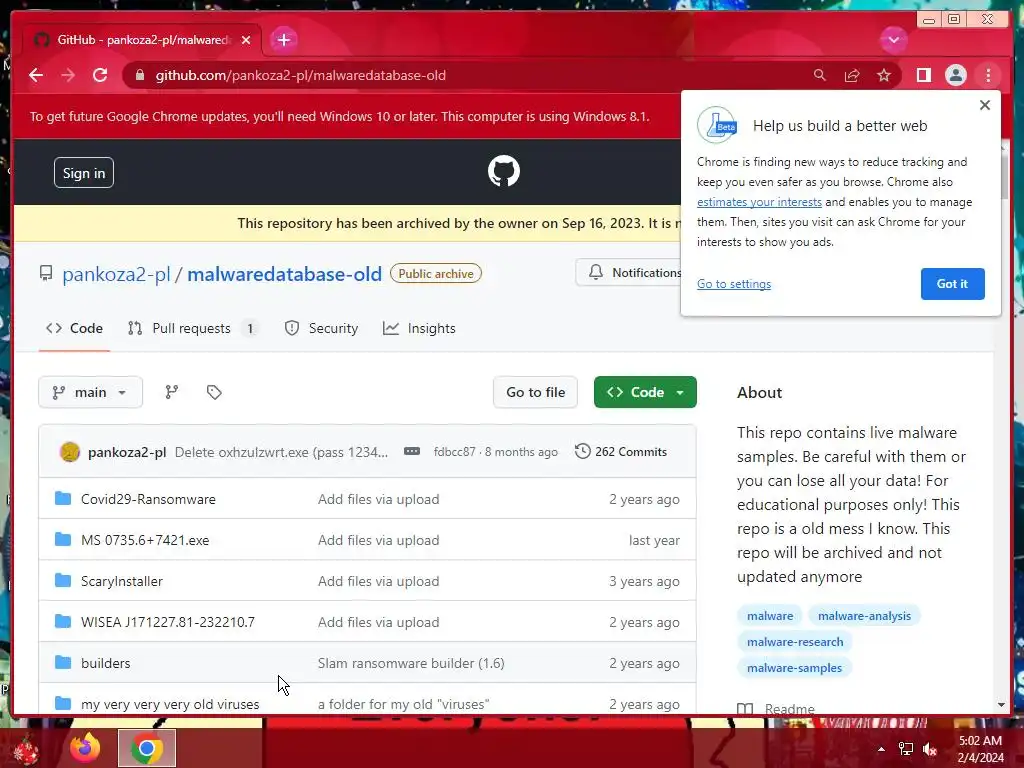This screenshot has height=768, width=1024.
Task: Open Go to settings link
Action: (733, 284)
